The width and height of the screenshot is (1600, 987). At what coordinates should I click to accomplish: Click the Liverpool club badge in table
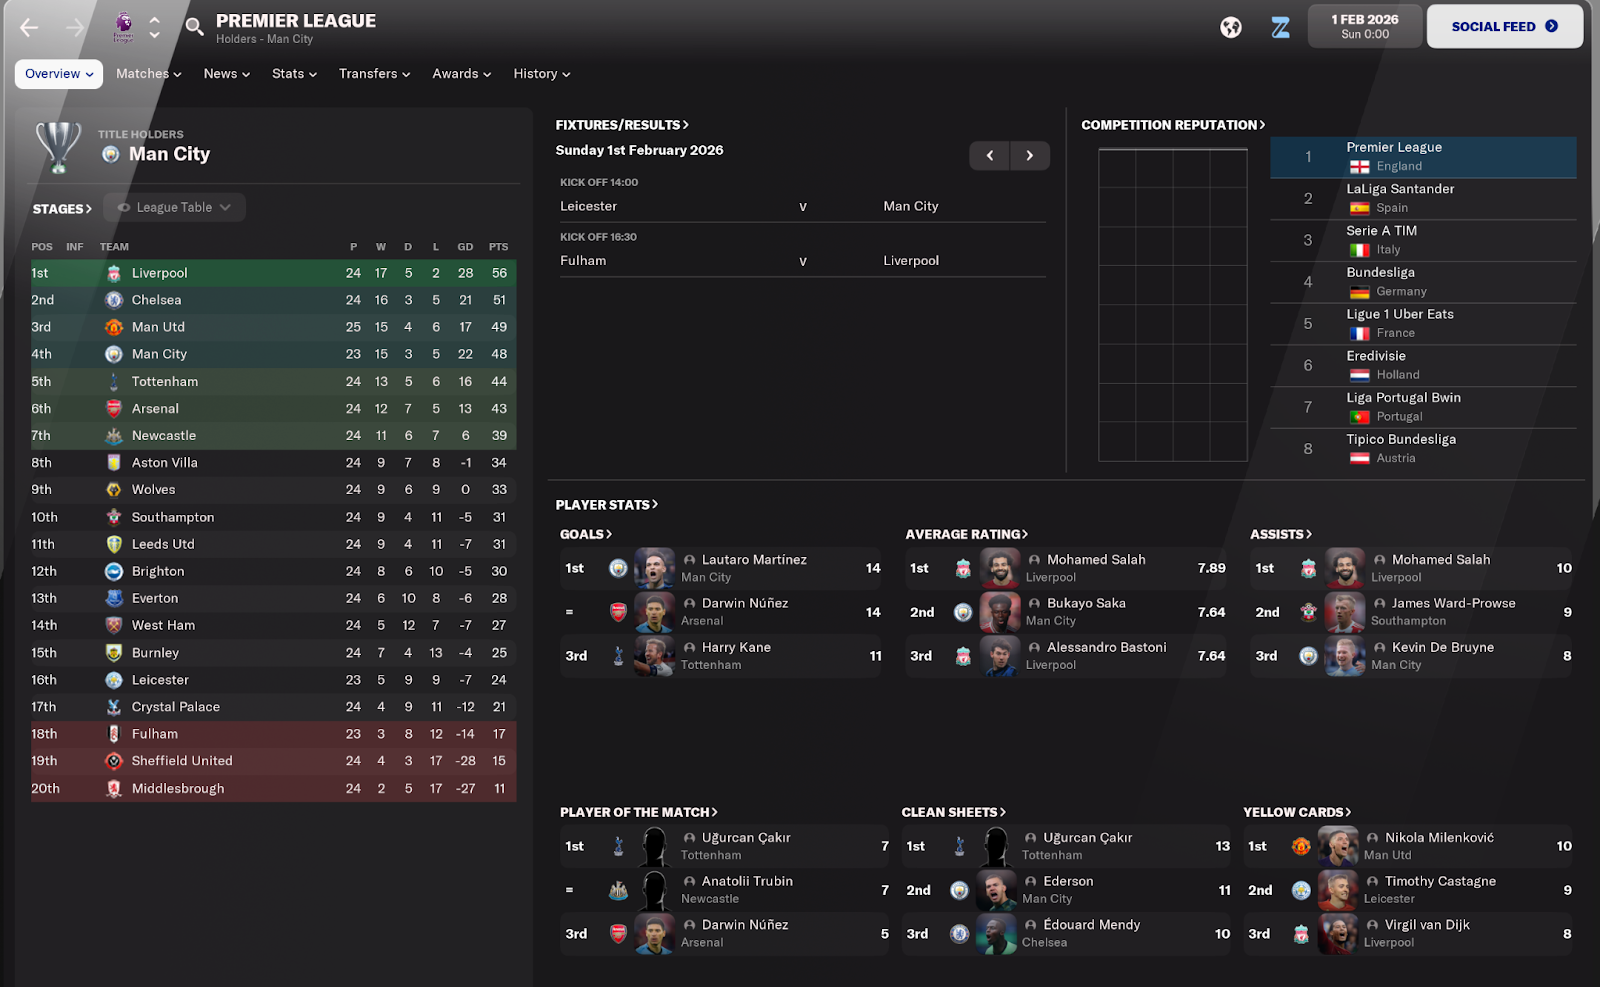pyautogui.click(x=114, y=273)
